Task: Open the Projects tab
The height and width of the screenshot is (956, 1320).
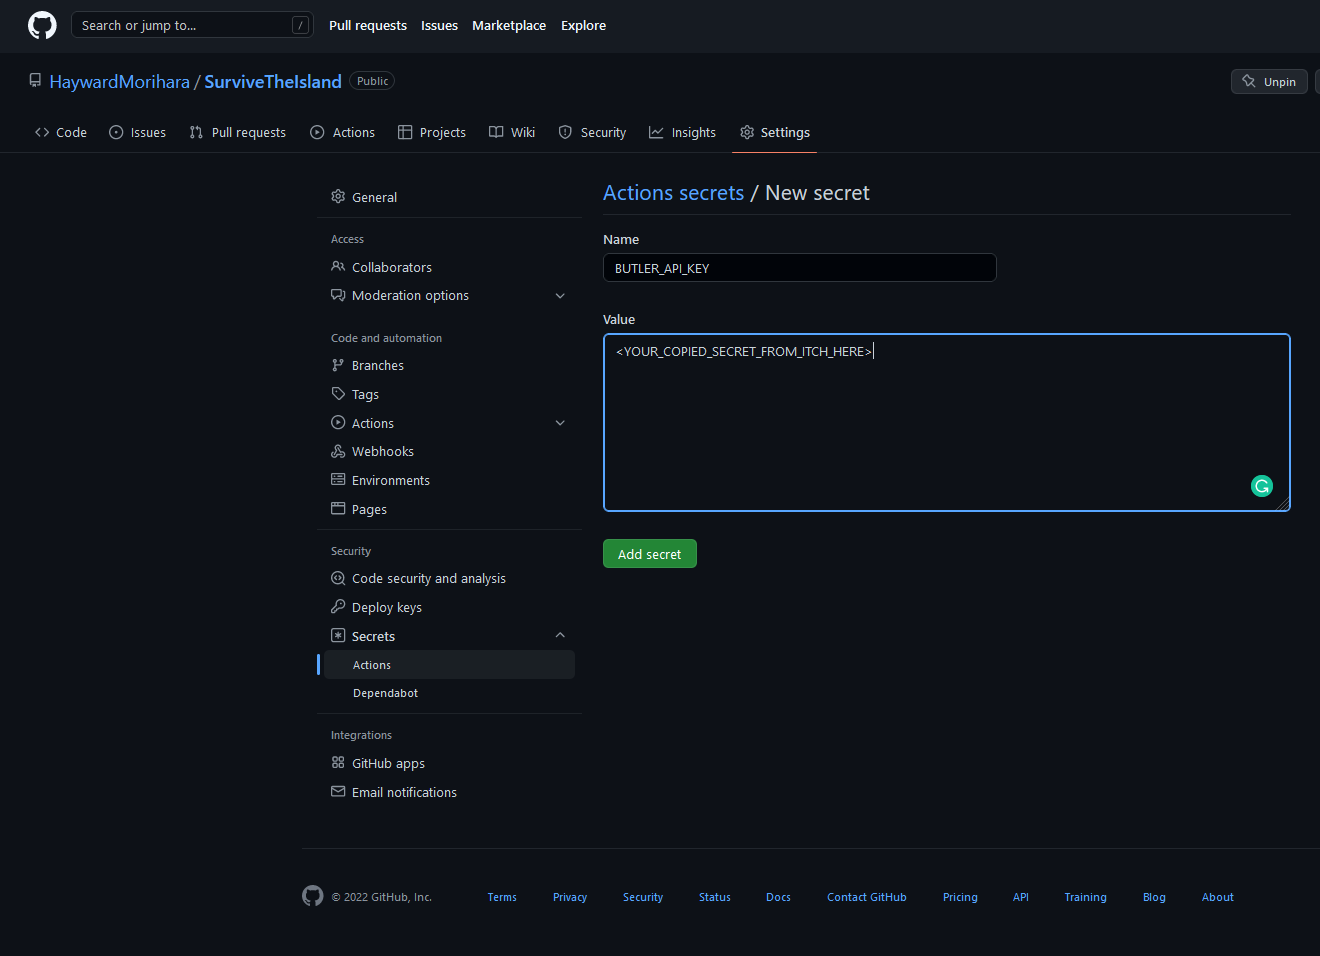Action: pos(432,132)
